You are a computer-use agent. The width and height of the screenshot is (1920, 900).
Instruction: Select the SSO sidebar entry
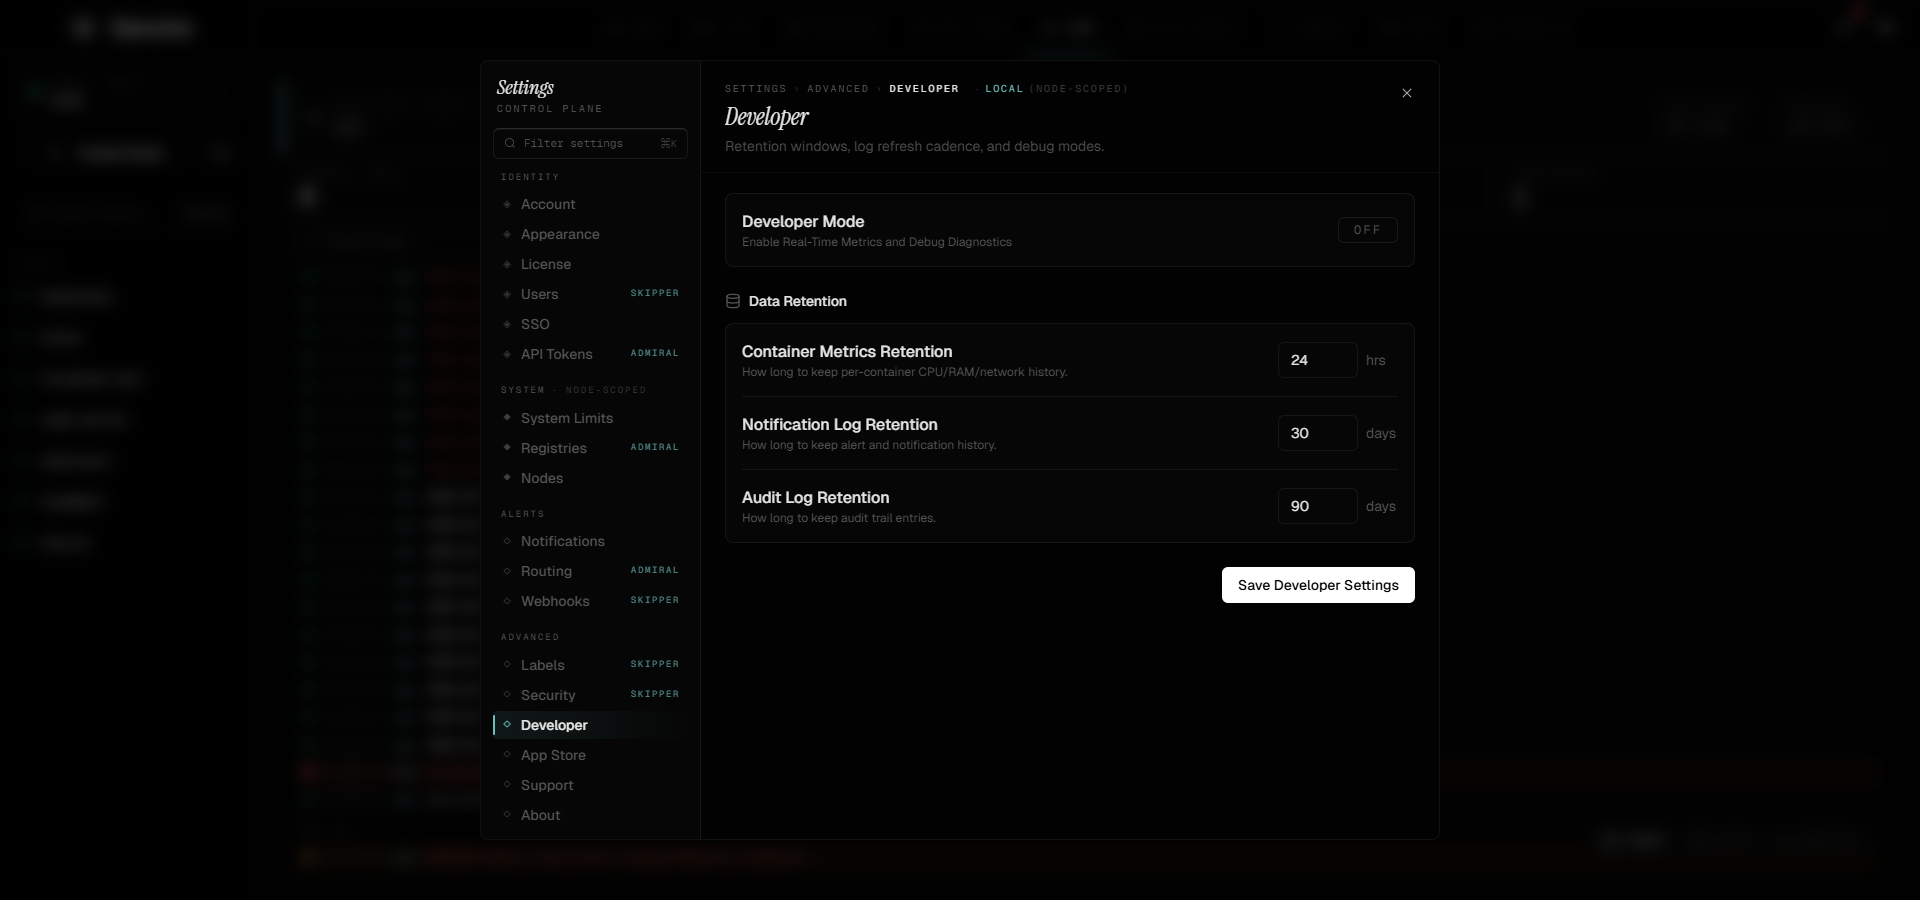(x=590, y=324)
